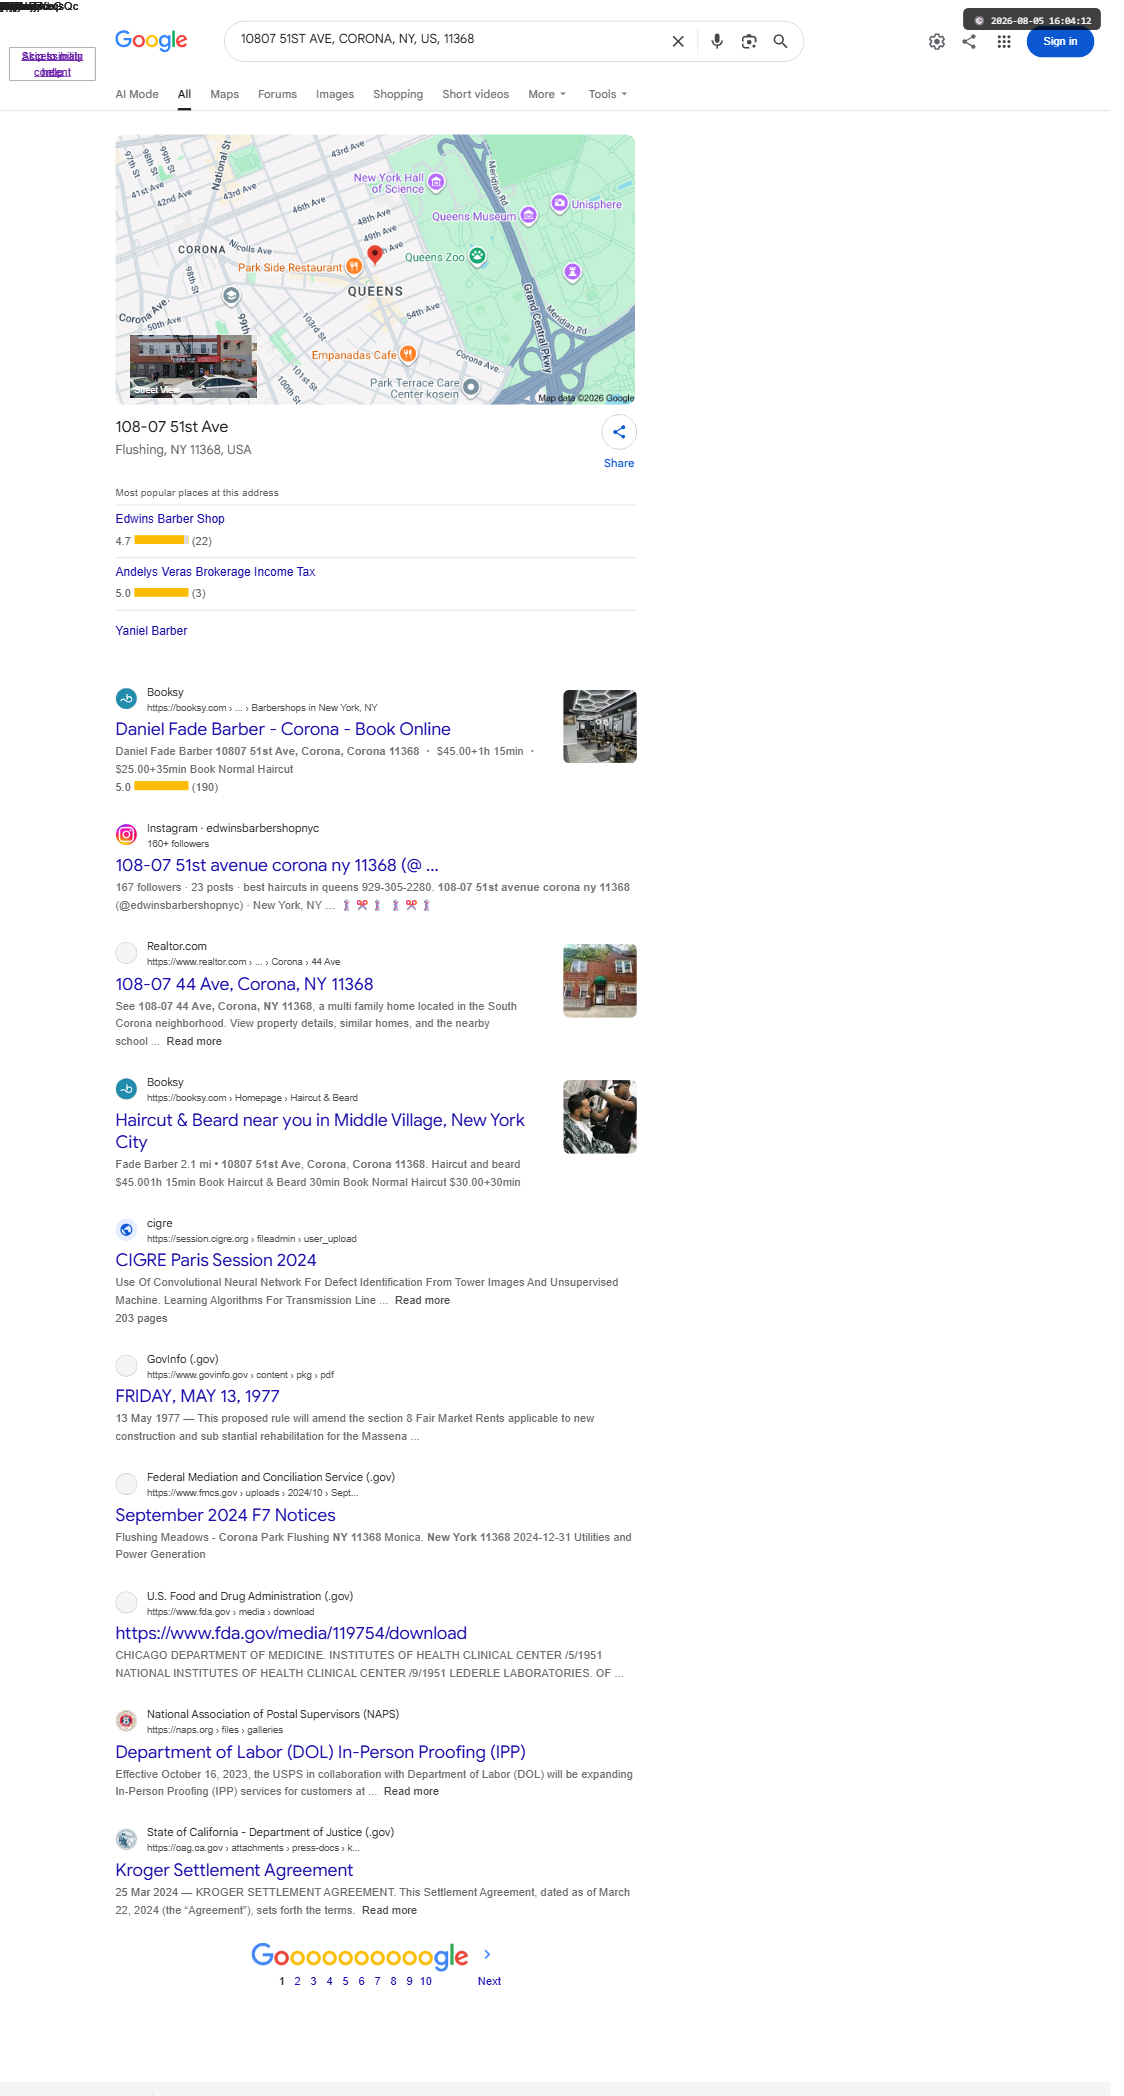Click Skip to main content link
Image resolution: width=1124 pixels, height=2096 pixels.
pyautogui.click(x=52, y=64)
